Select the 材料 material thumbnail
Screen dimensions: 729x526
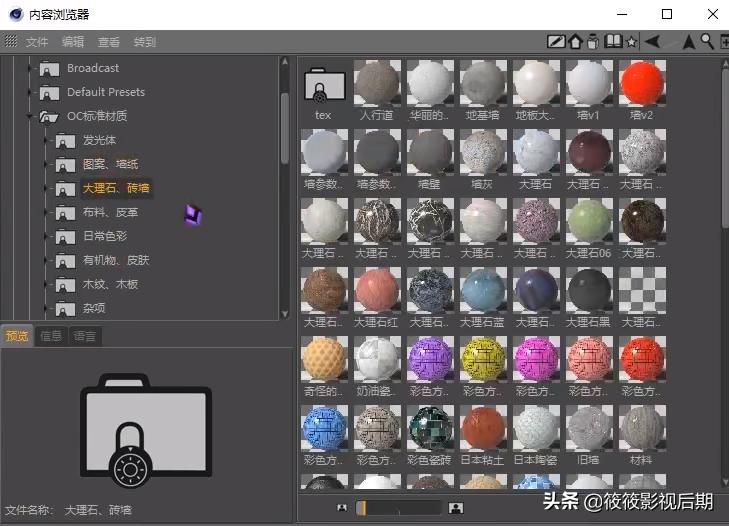point(642,427)
